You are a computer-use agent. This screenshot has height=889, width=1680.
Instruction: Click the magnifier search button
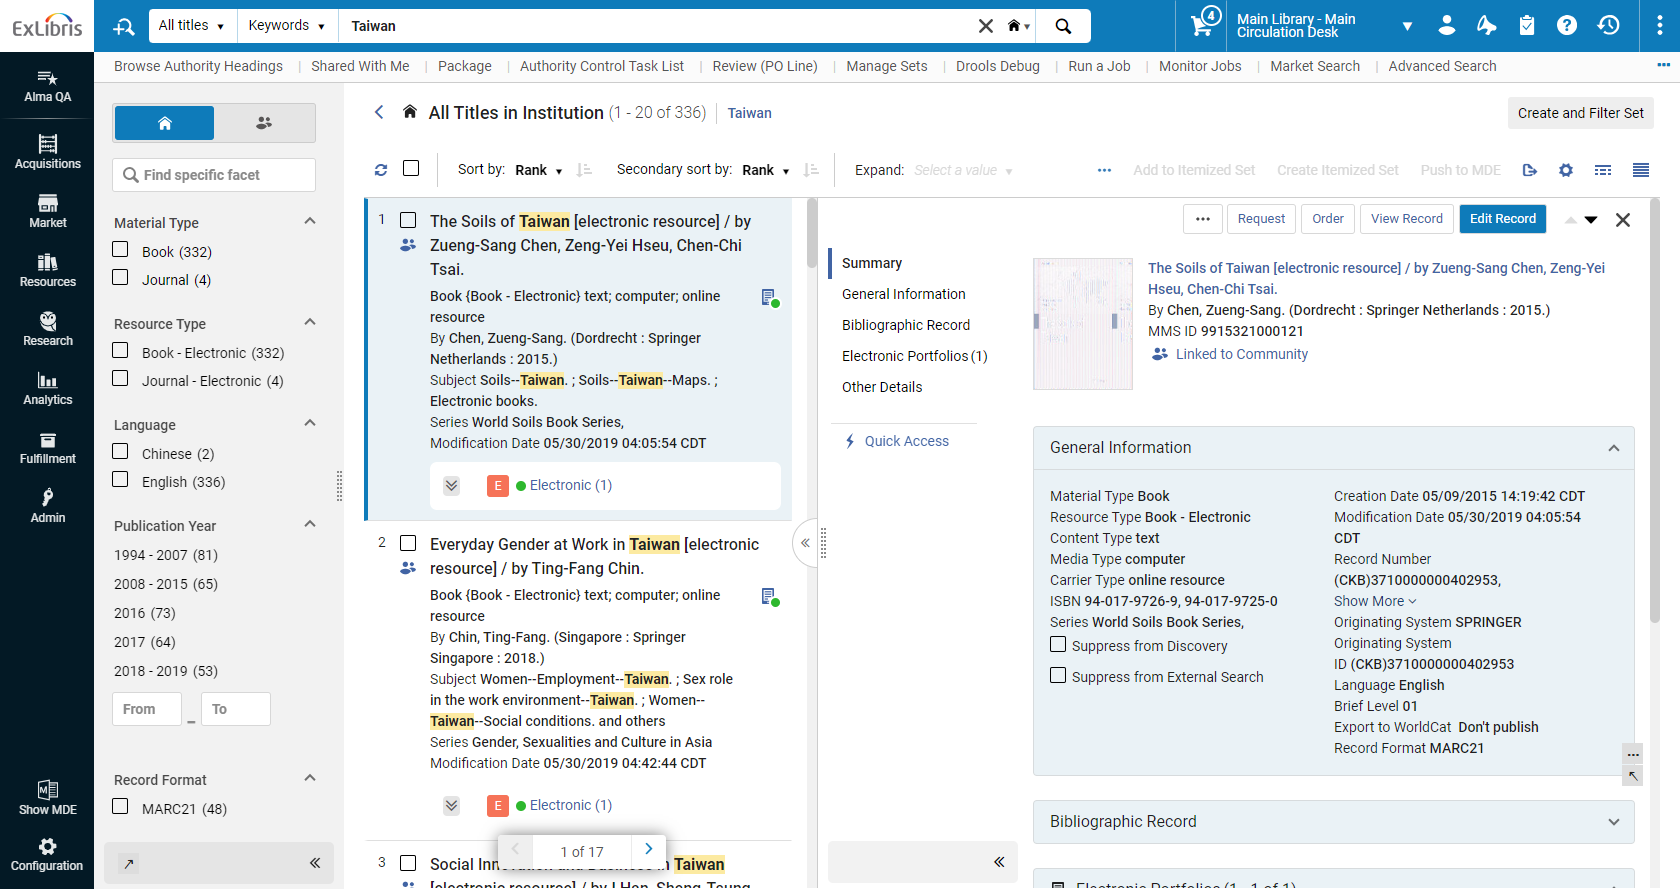click(1063, 26)
